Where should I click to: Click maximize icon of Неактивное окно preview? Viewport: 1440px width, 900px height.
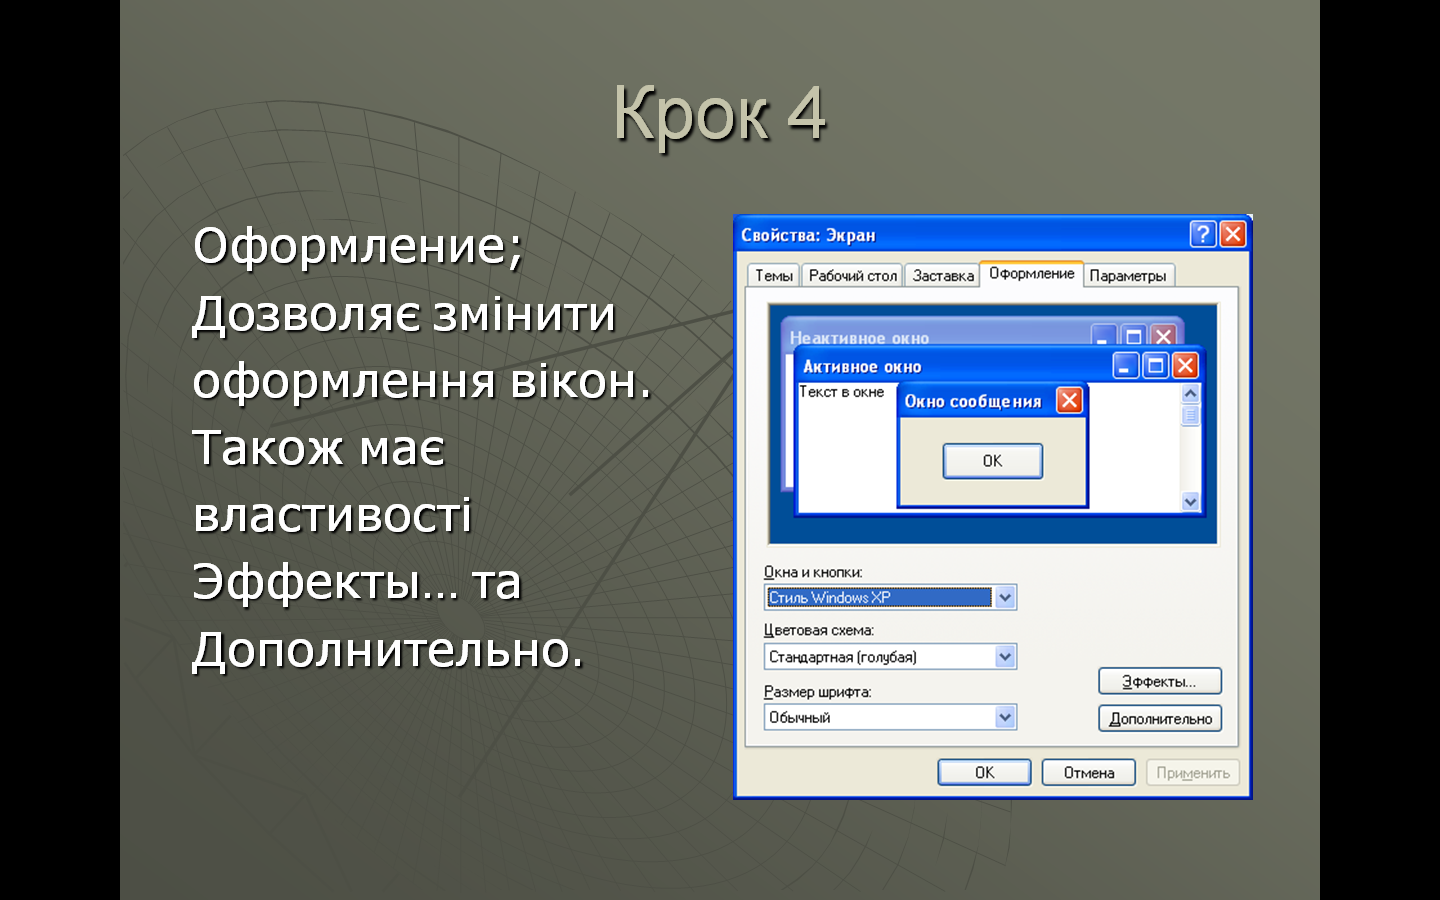click(x=1133, y=336)
